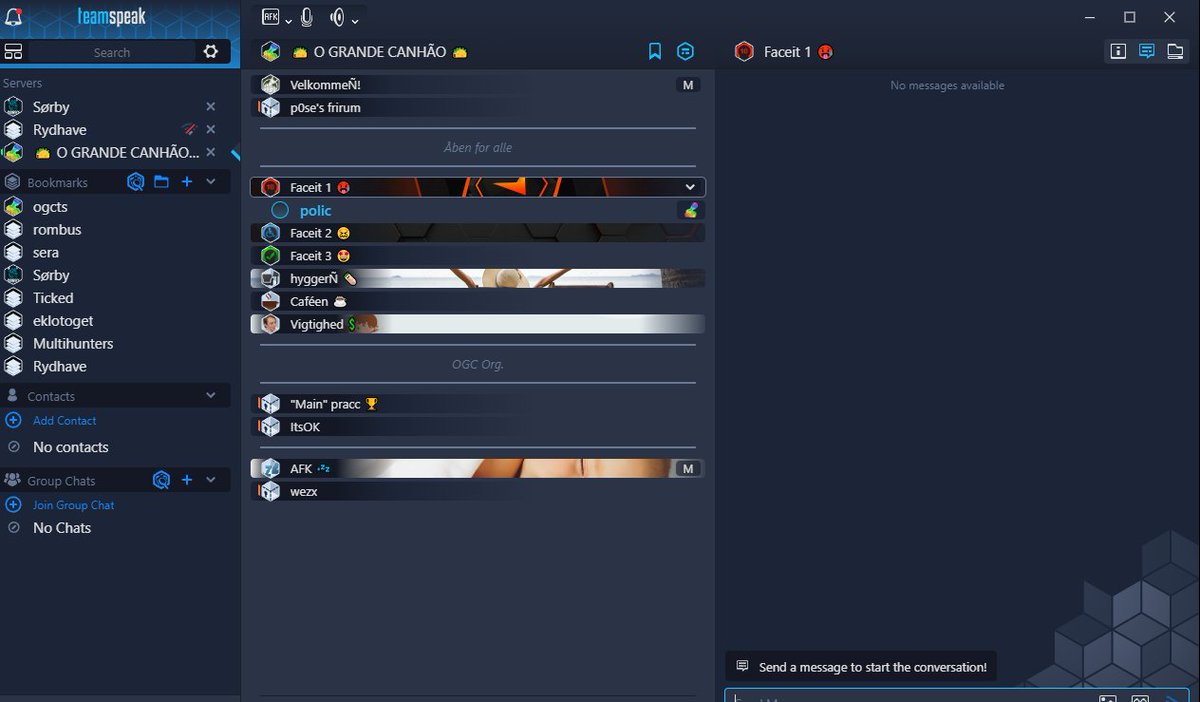1200x702 pixels.
Task: Open the settings gear
Action: pyautogui.click(x=211, y=52)
